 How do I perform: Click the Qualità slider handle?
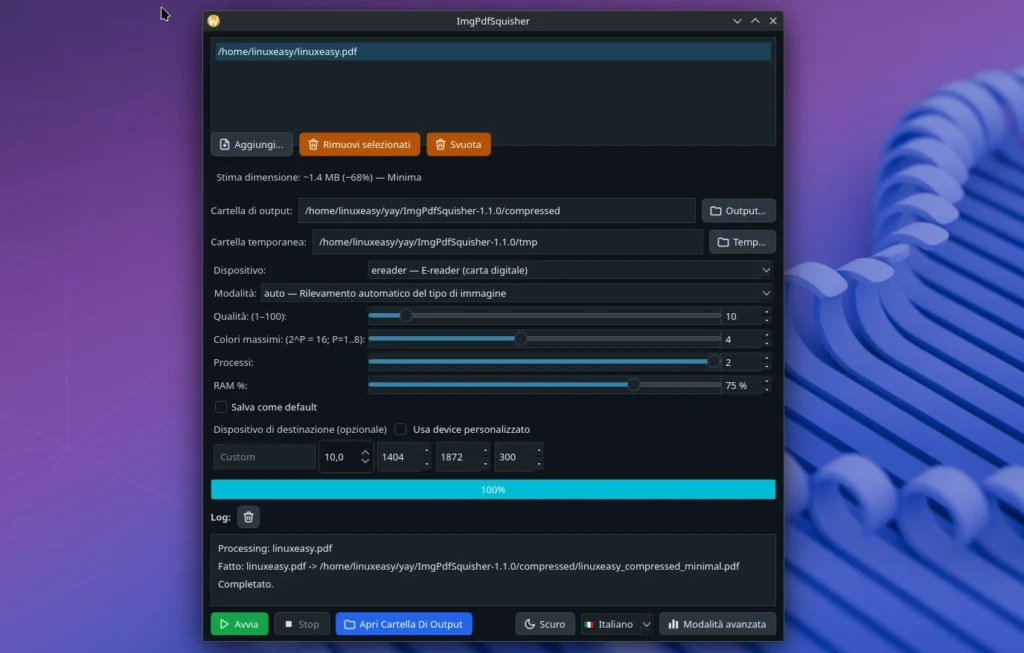tap(406, 315)
